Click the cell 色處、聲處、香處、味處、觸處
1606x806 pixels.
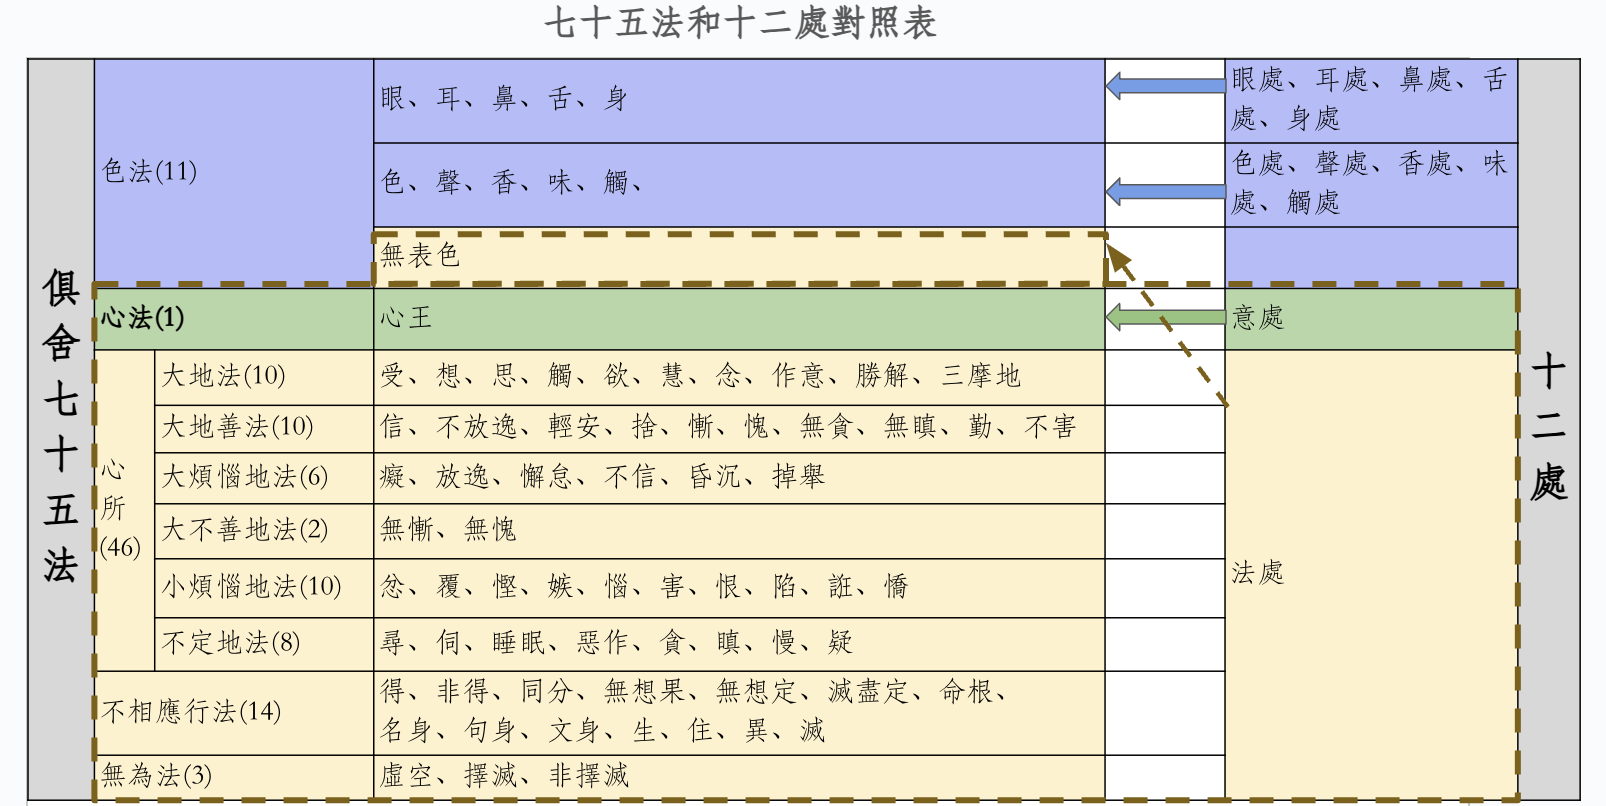1371,185
